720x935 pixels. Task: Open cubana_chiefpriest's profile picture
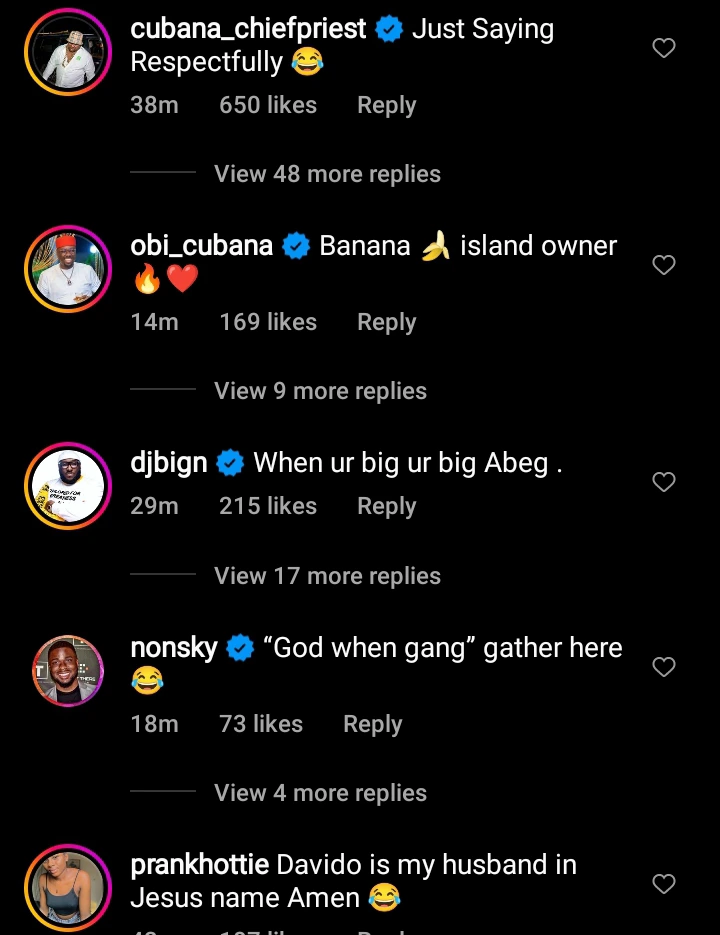(x=68, y=52)
